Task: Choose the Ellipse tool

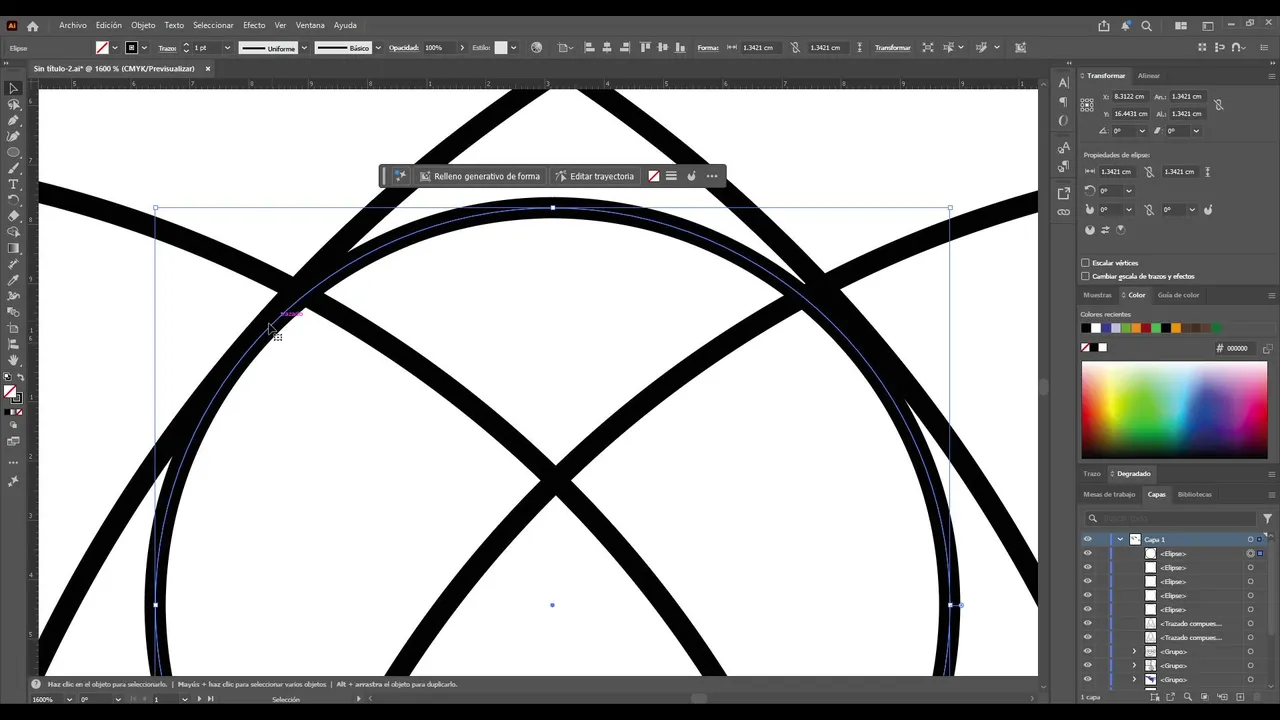Action: click(13, 152)
